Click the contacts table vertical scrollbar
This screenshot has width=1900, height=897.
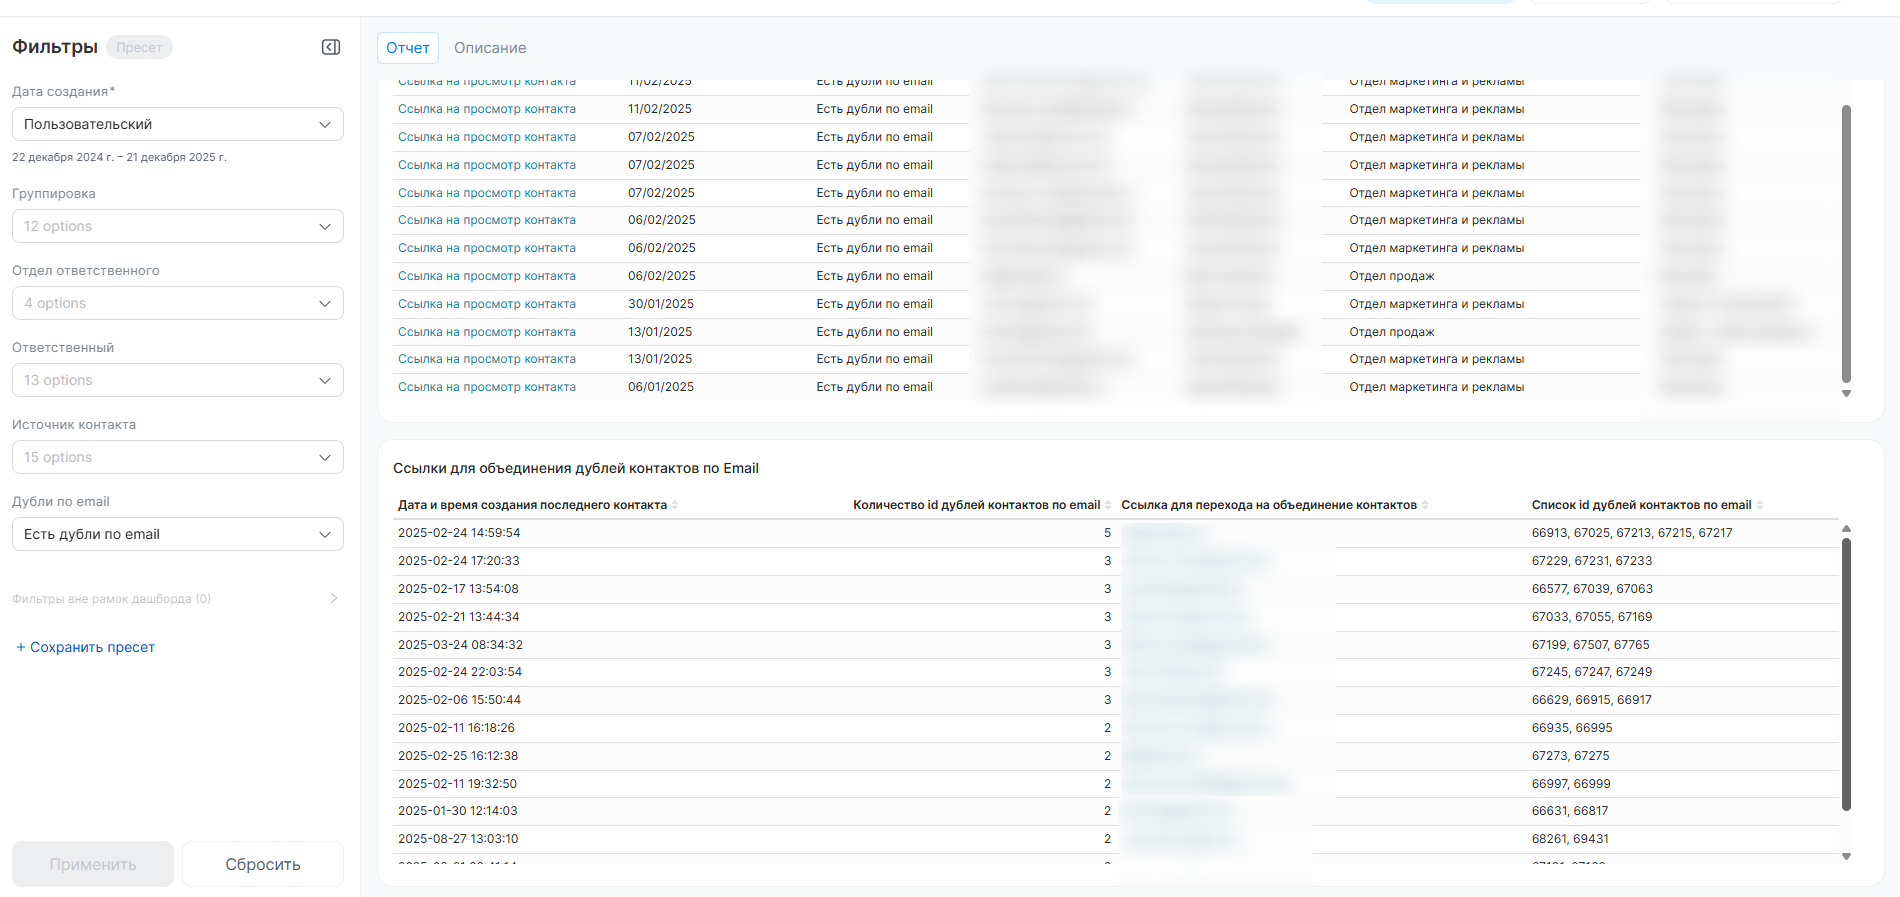[x=1846, y=243]
